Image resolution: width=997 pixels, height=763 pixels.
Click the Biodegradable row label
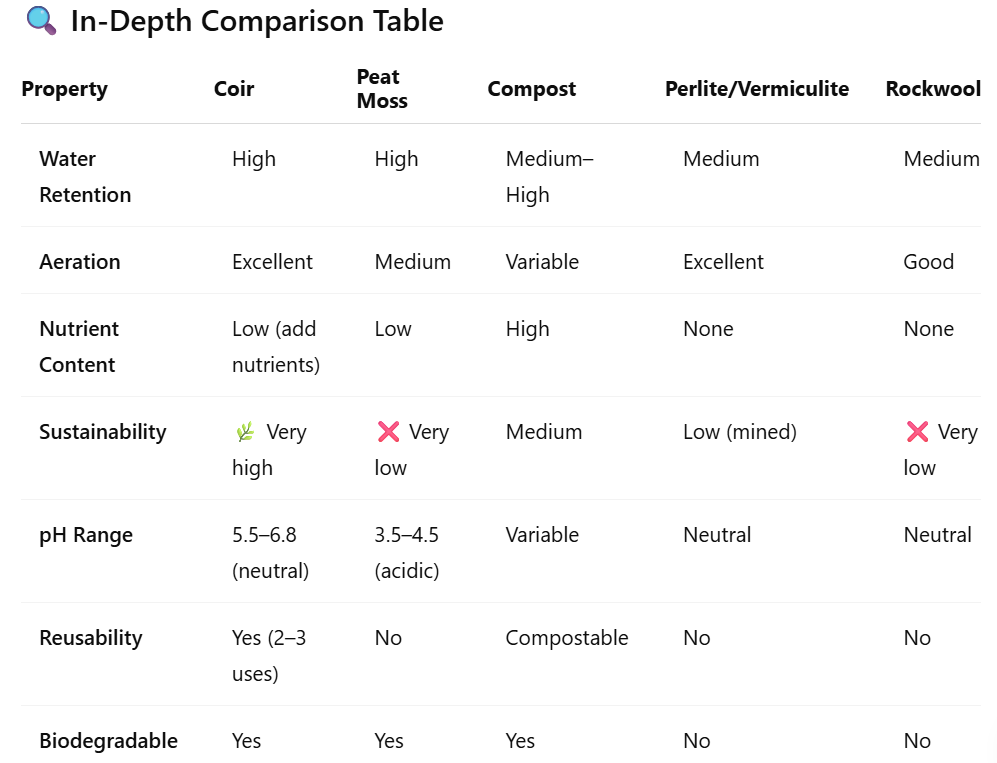(x=108, y=741)
